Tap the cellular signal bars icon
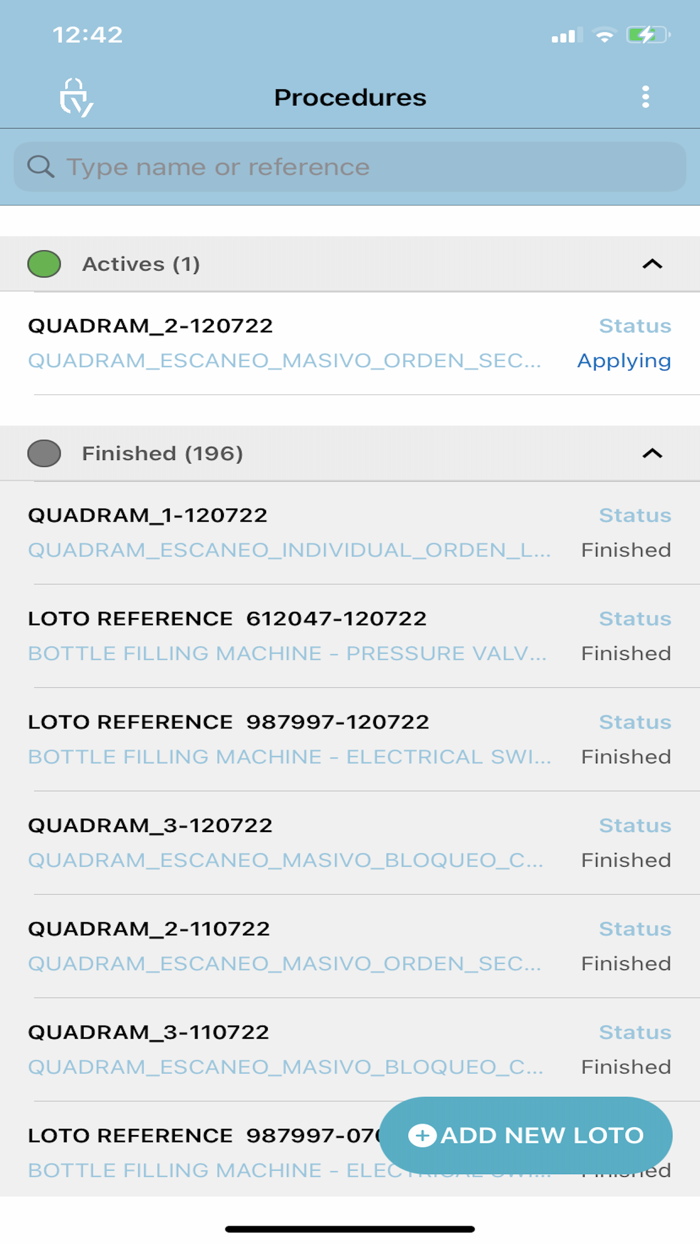 pos(563,34)
